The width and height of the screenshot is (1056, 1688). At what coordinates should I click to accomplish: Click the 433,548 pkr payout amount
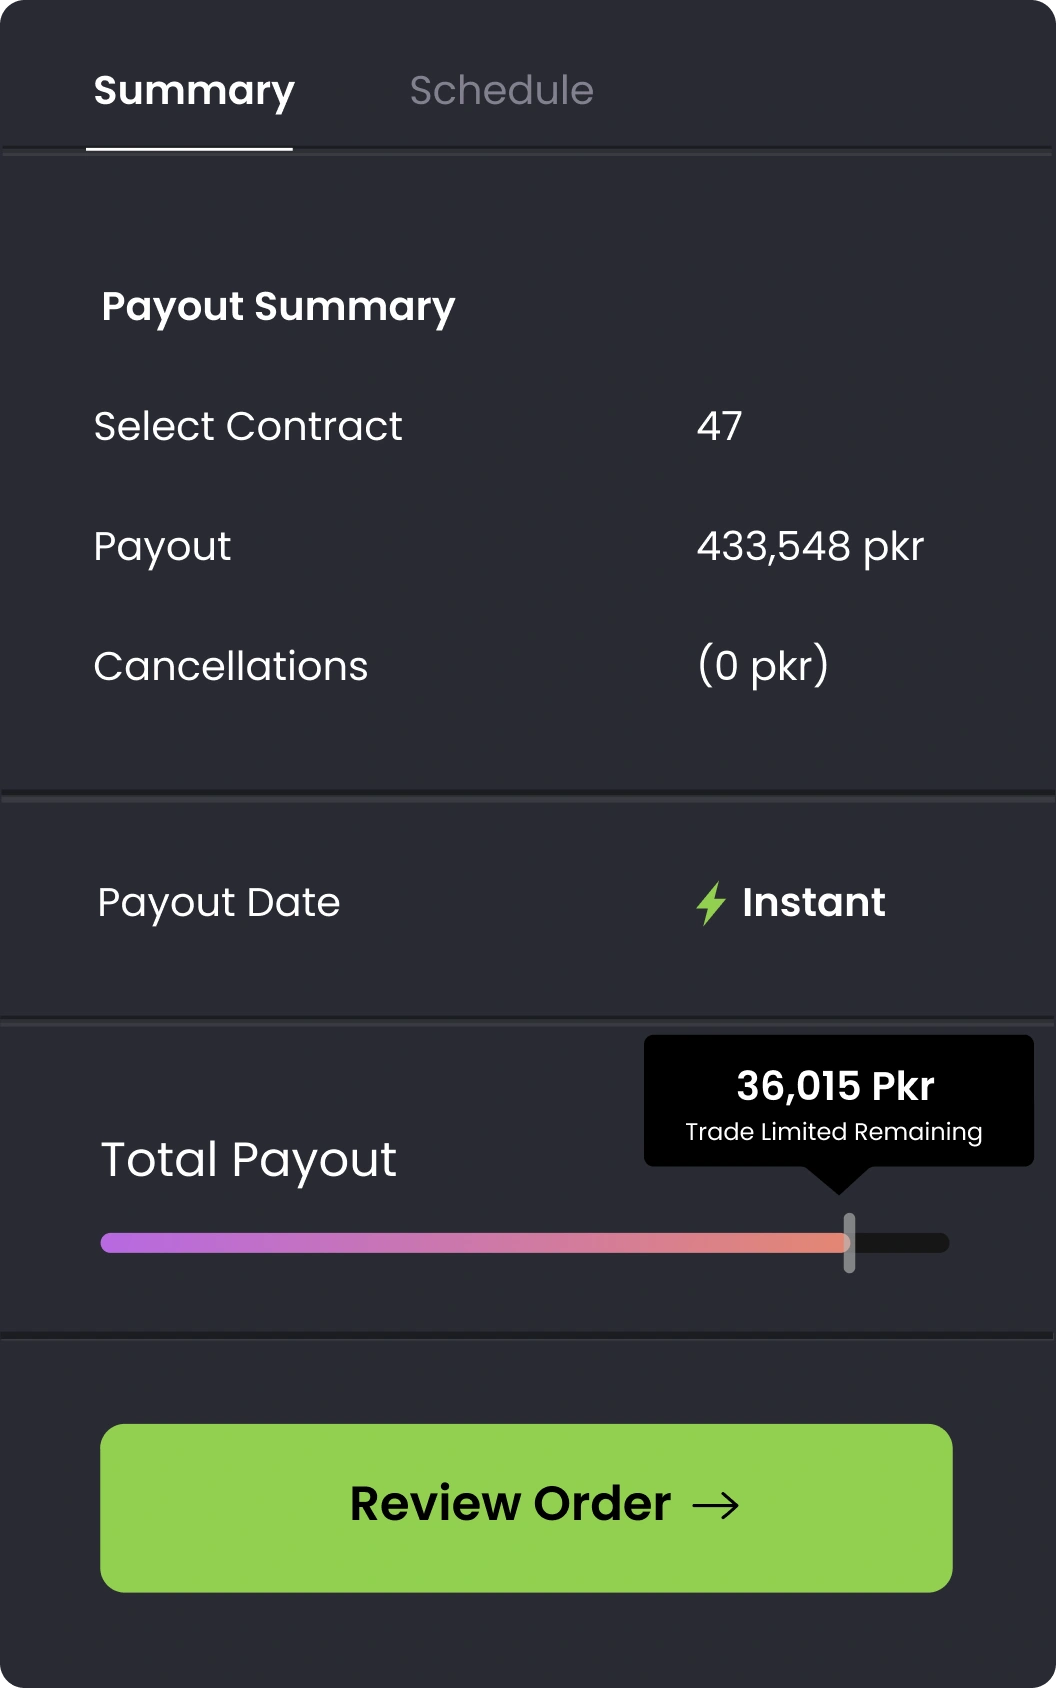tap(810, 547)
